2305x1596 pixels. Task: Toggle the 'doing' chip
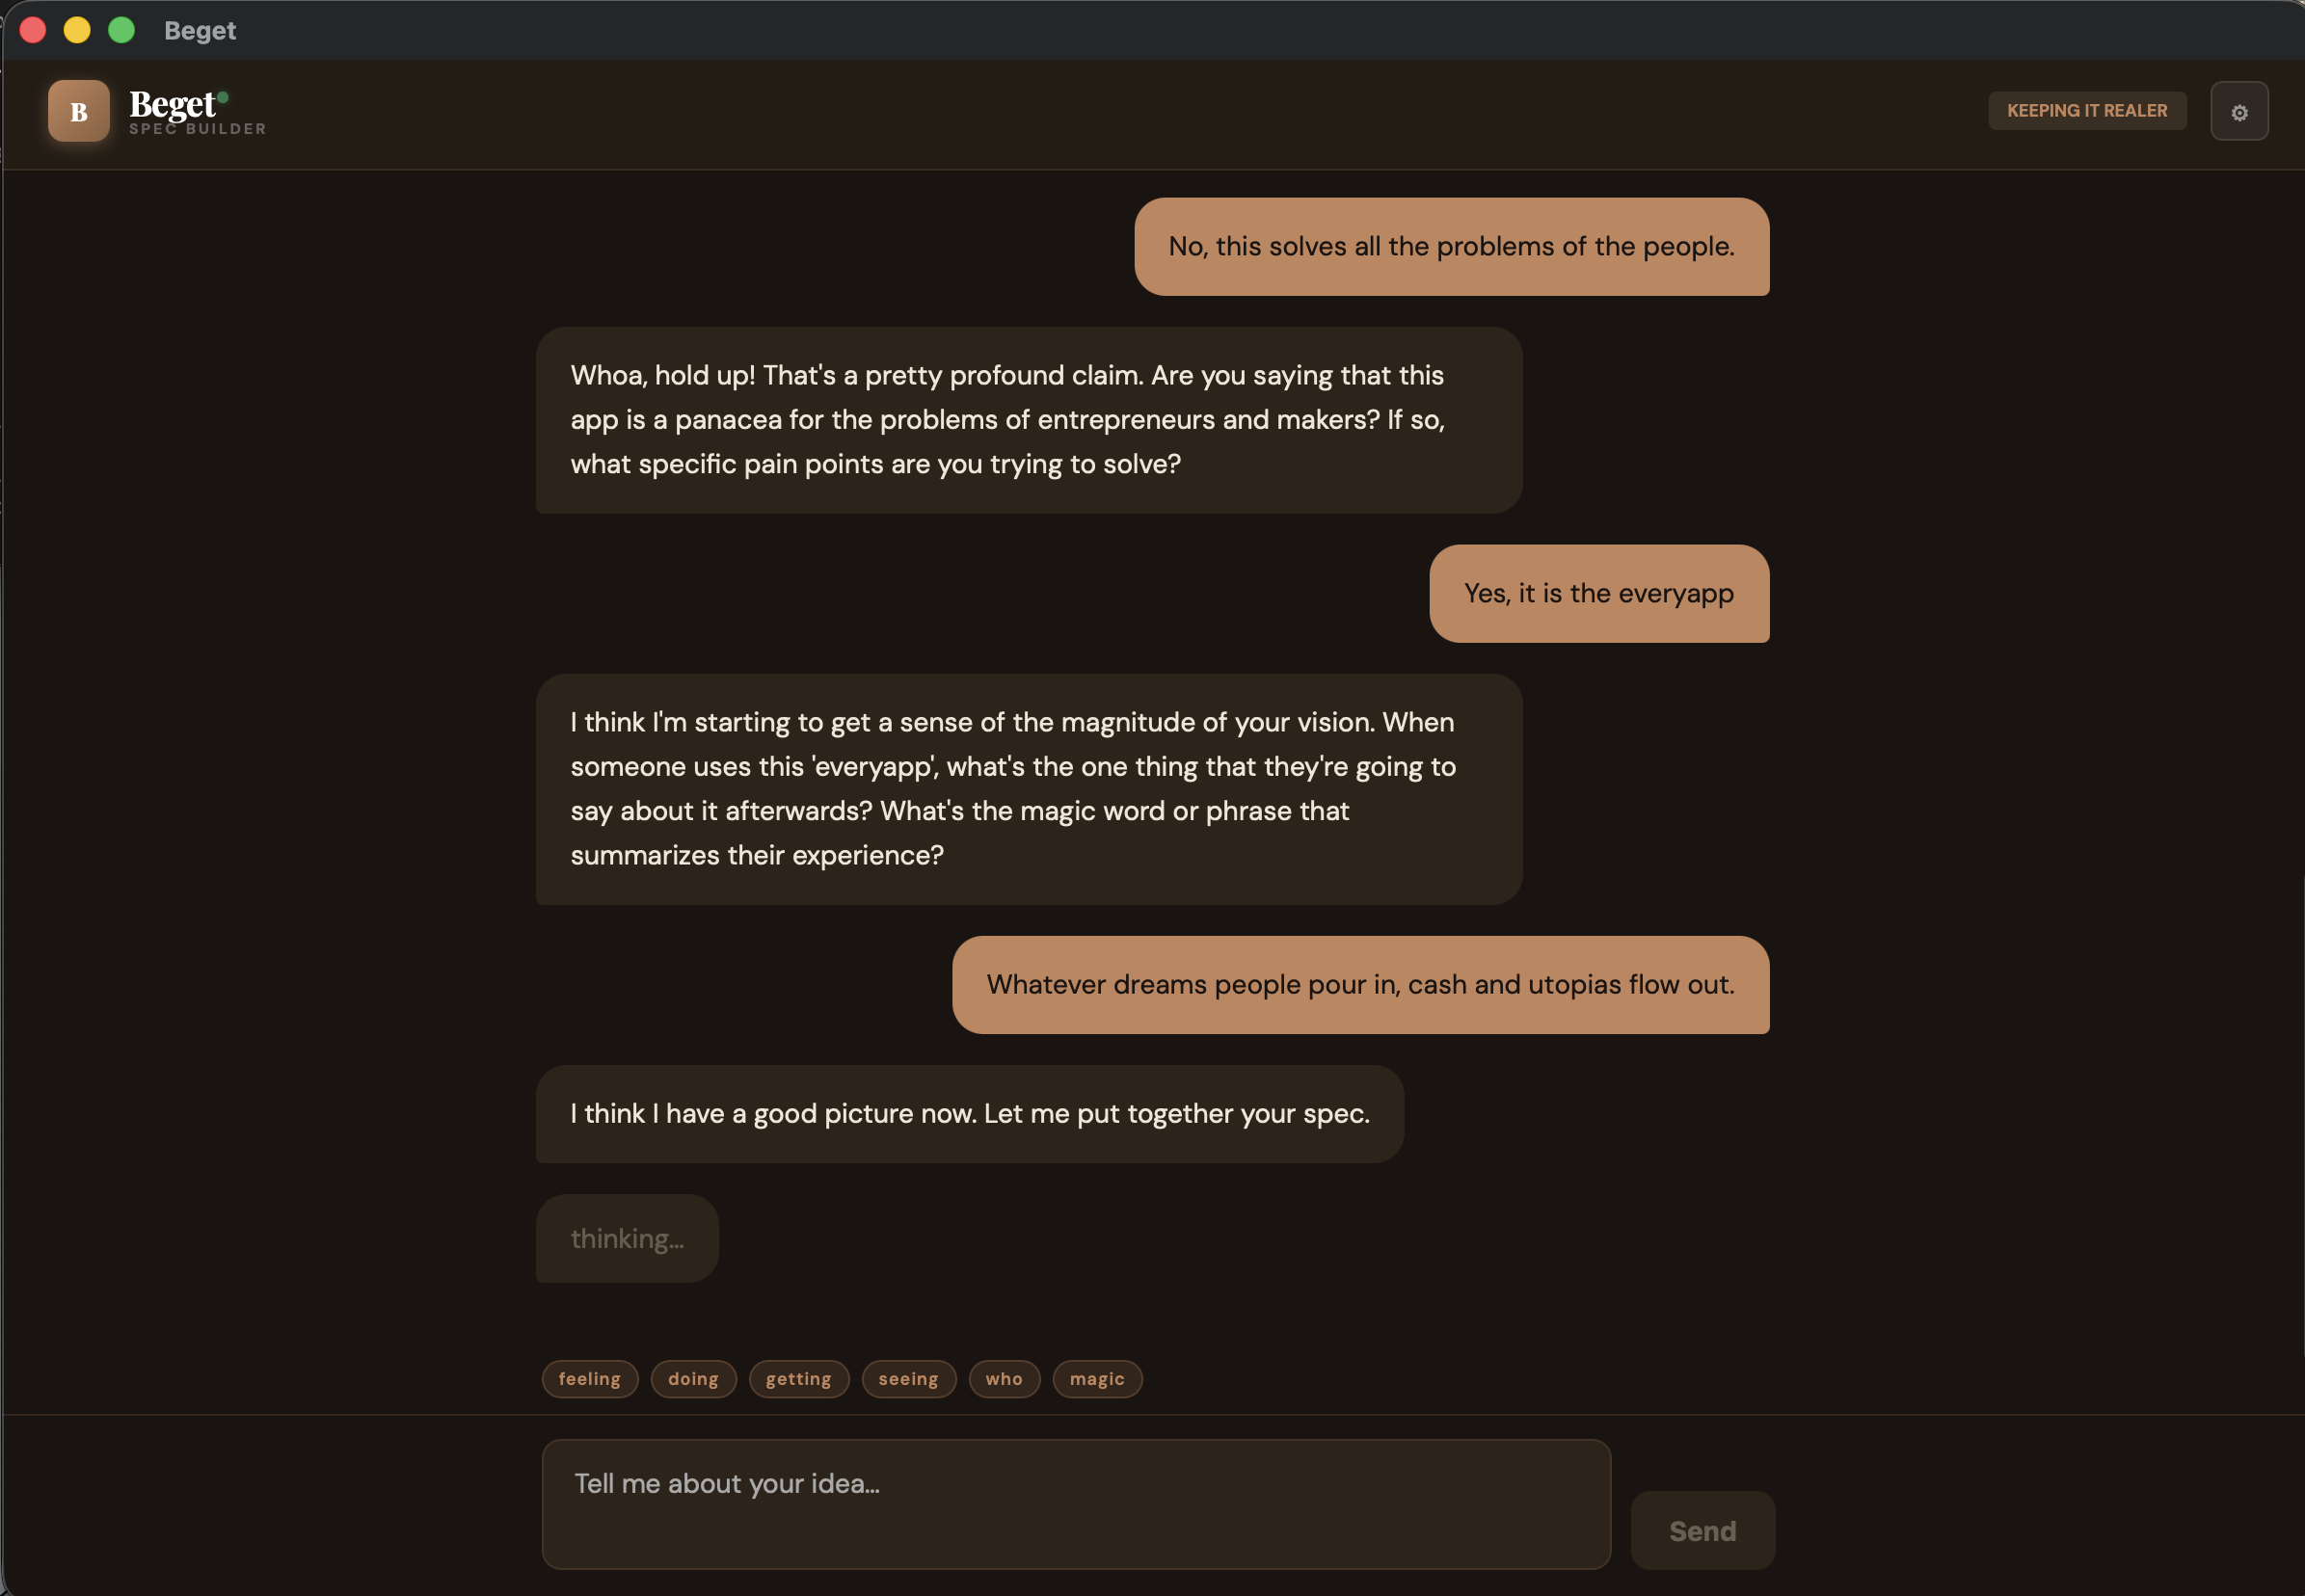694,1378
